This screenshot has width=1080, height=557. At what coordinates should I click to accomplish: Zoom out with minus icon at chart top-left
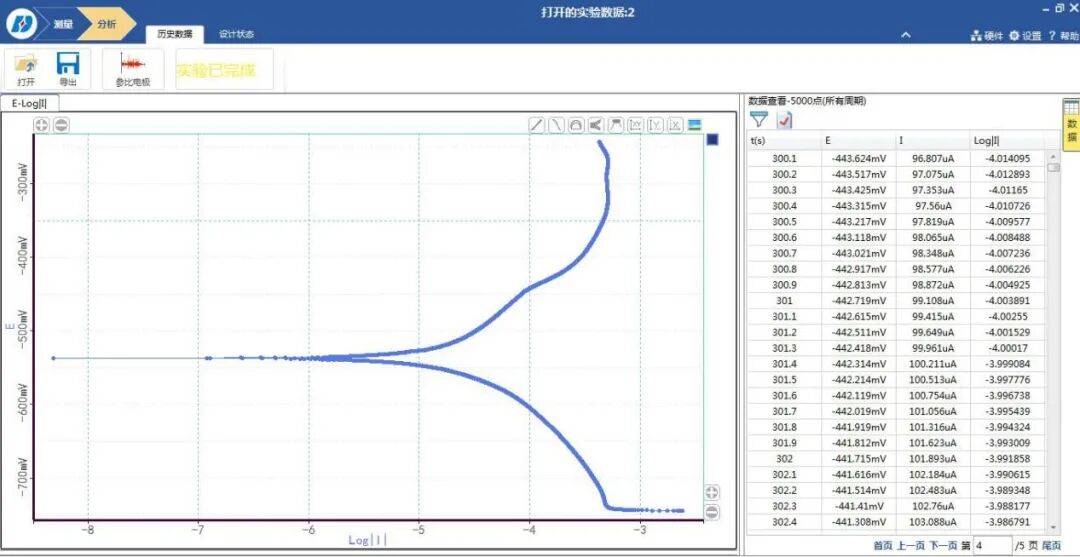61,125
